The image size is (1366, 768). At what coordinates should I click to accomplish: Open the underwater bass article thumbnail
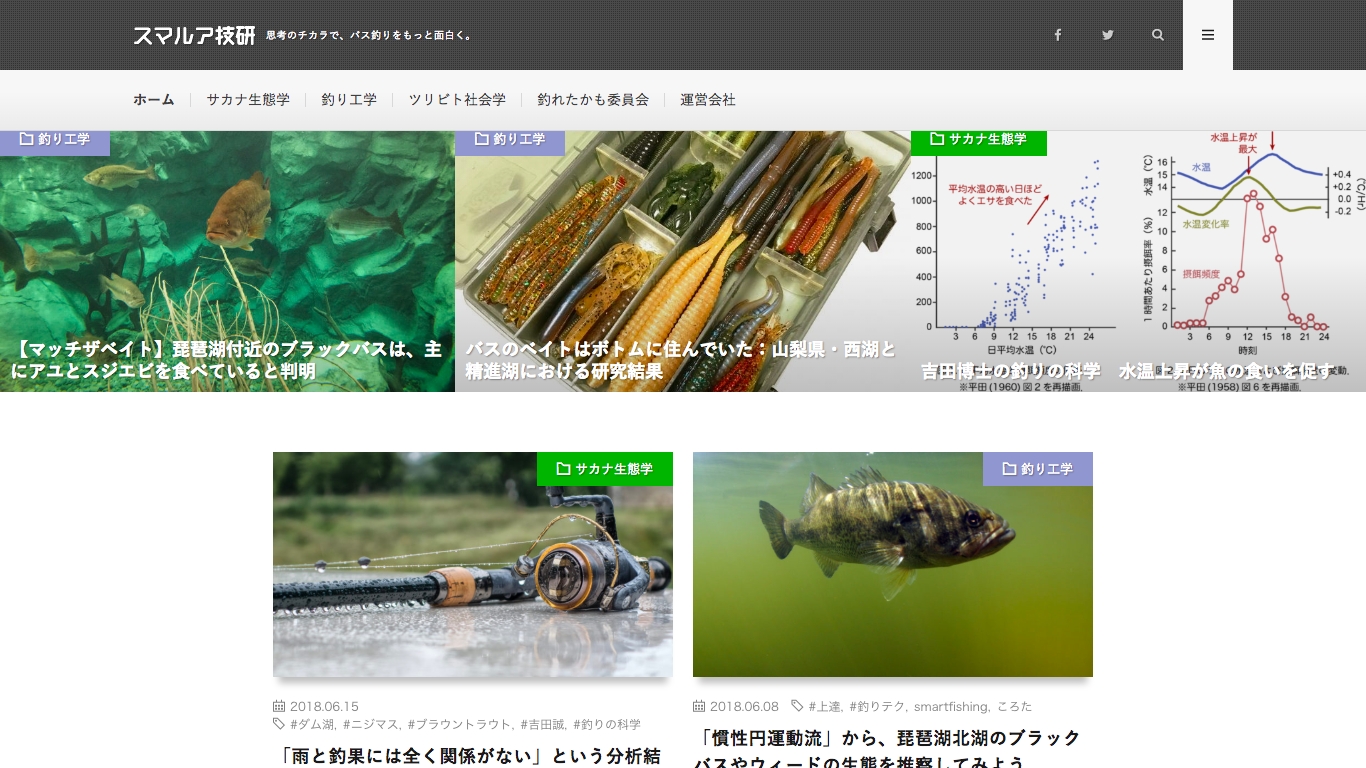[893, 564]
